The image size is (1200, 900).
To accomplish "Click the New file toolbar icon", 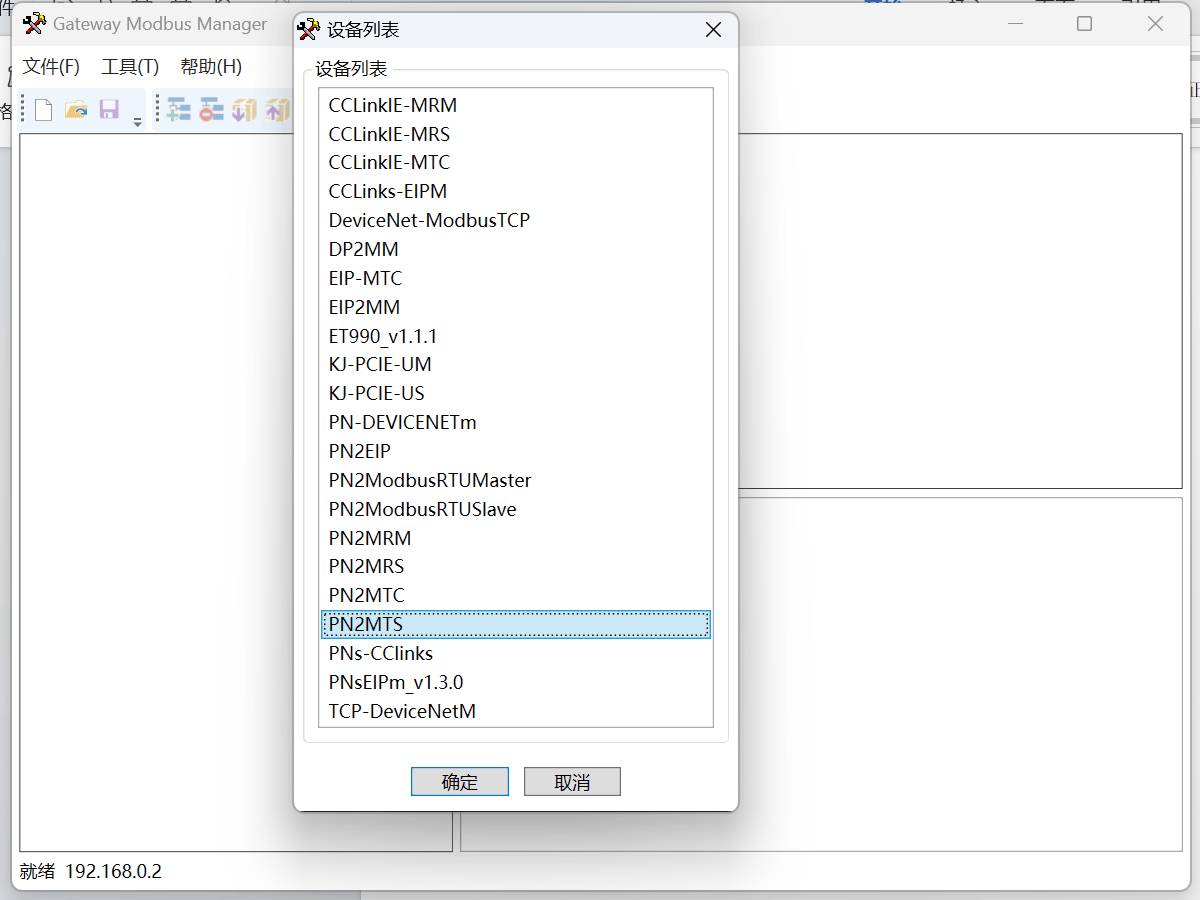I will pos(43,110).
